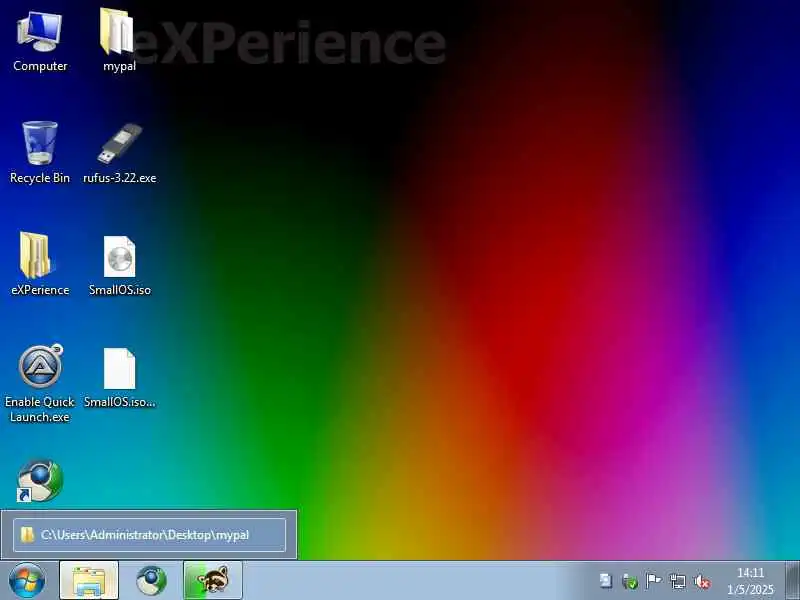Open the C:\Users\Administrator\Desktop\mypal window preview
Viewport: 800px width, 600px height.
tap(149, 535)
